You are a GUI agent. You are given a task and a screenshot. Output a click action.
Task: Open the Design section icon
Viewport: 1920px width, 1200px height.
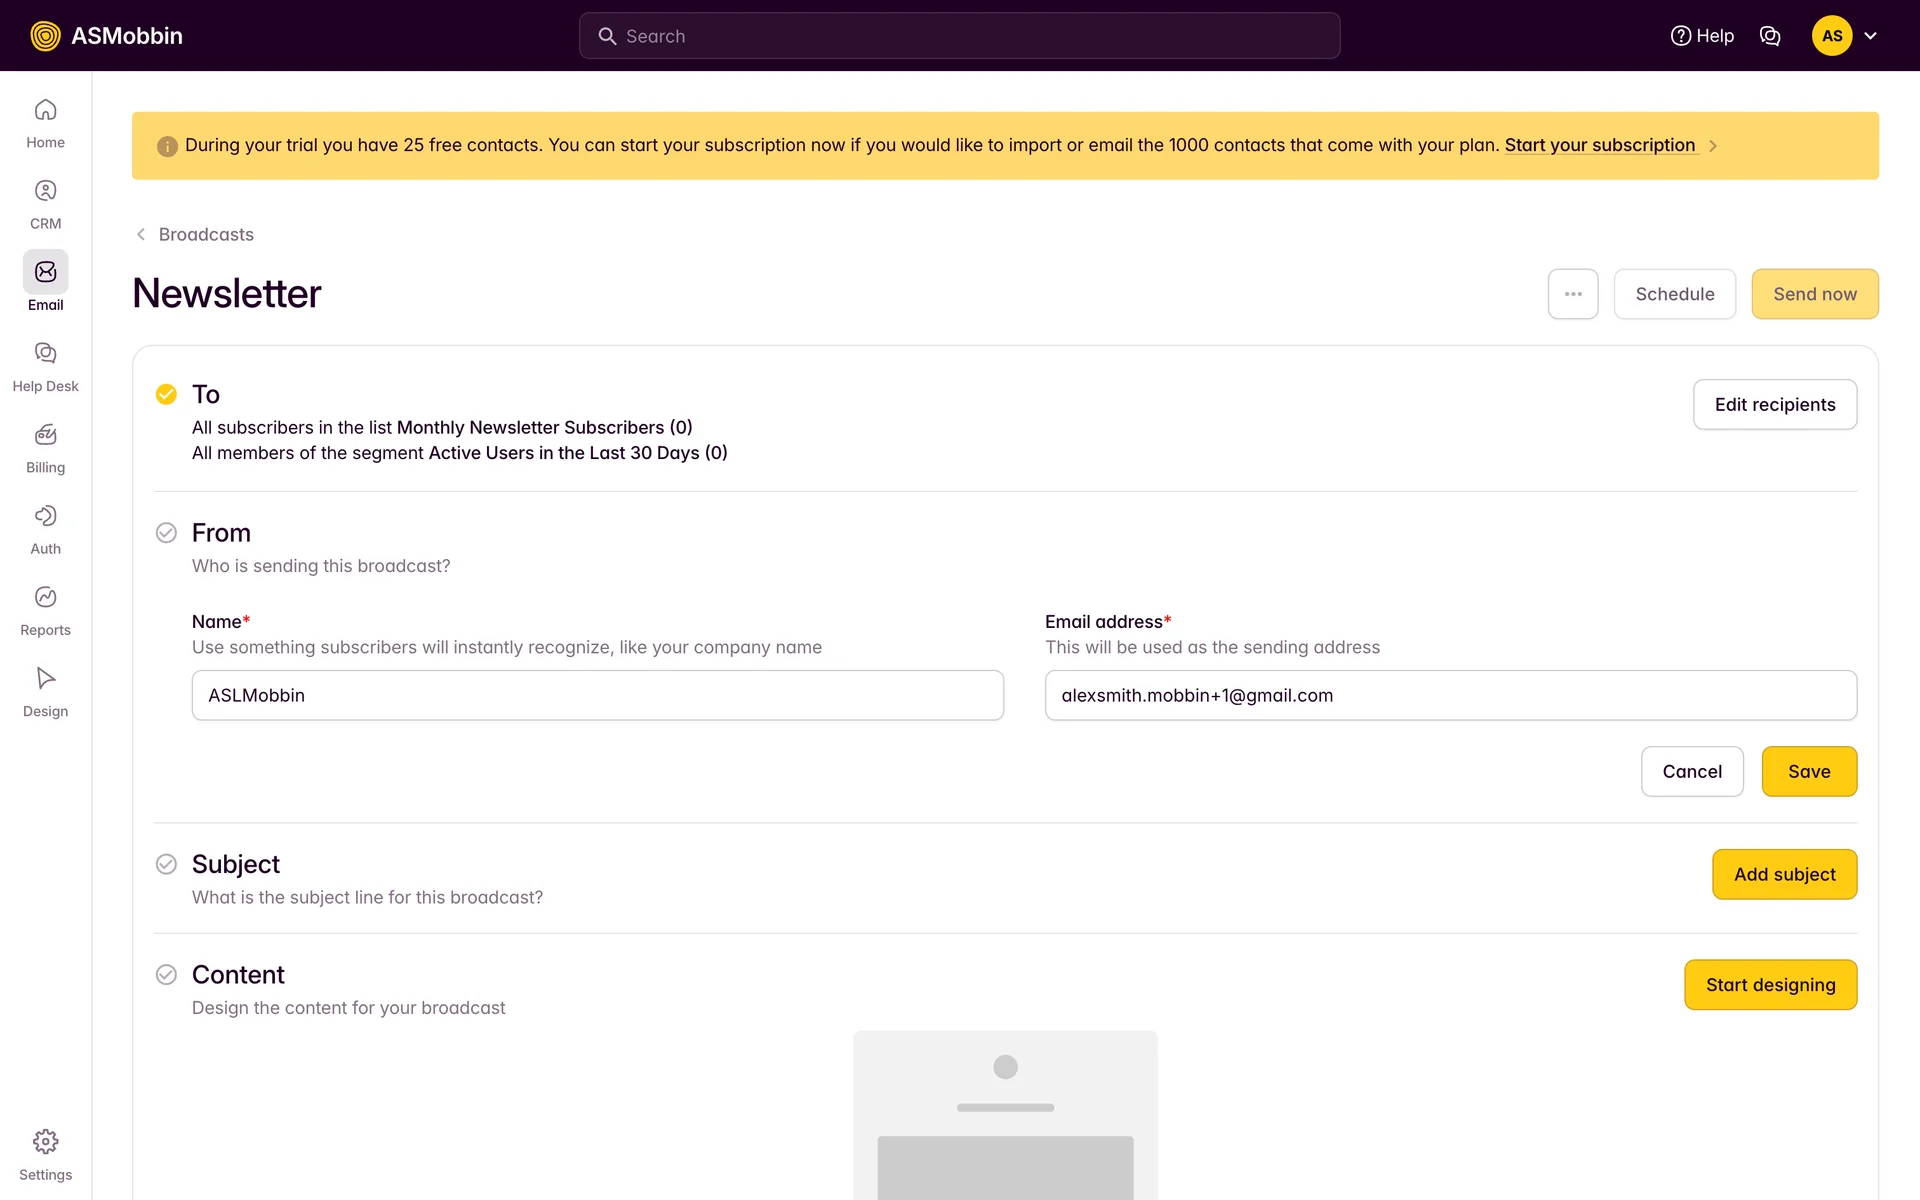(x=45, y=679)
